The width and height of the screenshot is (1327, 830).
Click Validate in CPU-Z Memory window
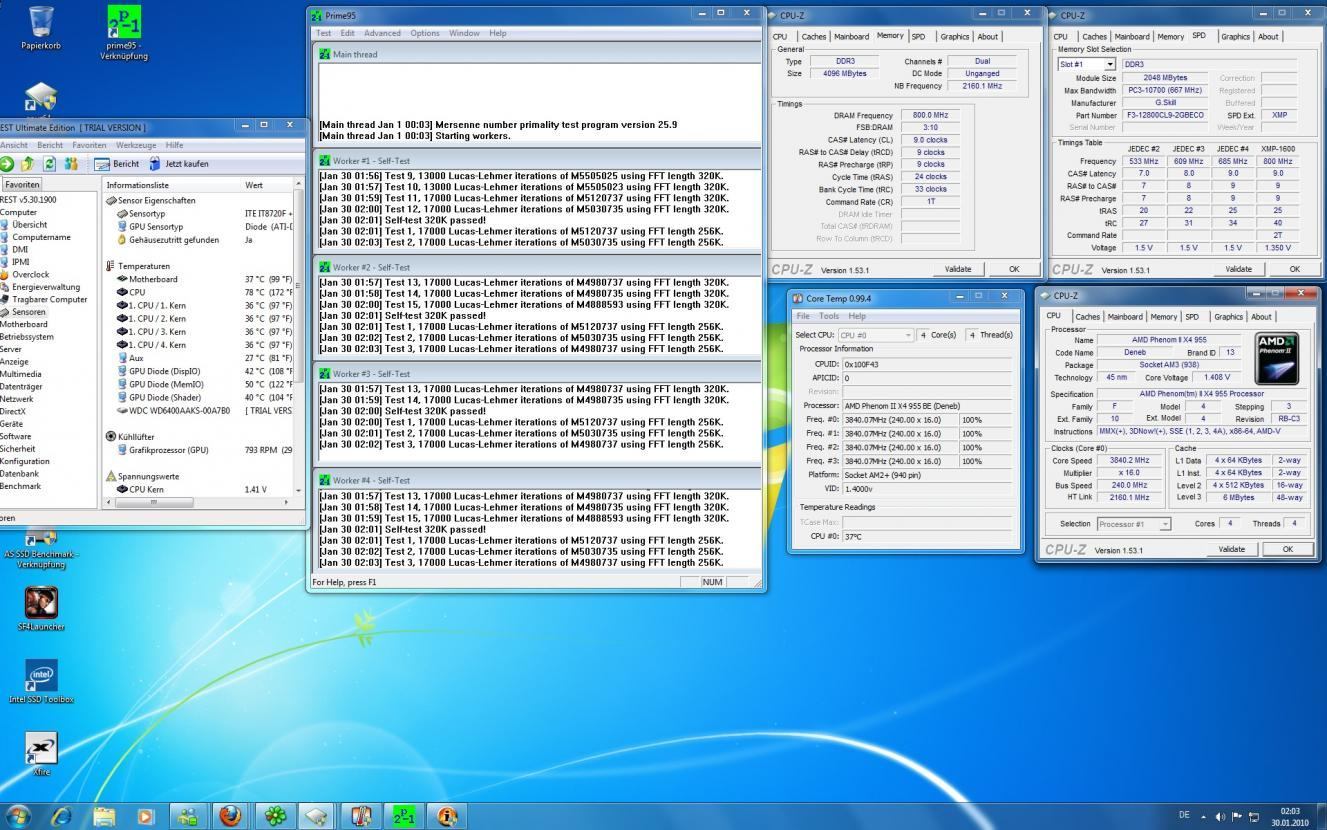pyautogui.click(x=958, y=269)
